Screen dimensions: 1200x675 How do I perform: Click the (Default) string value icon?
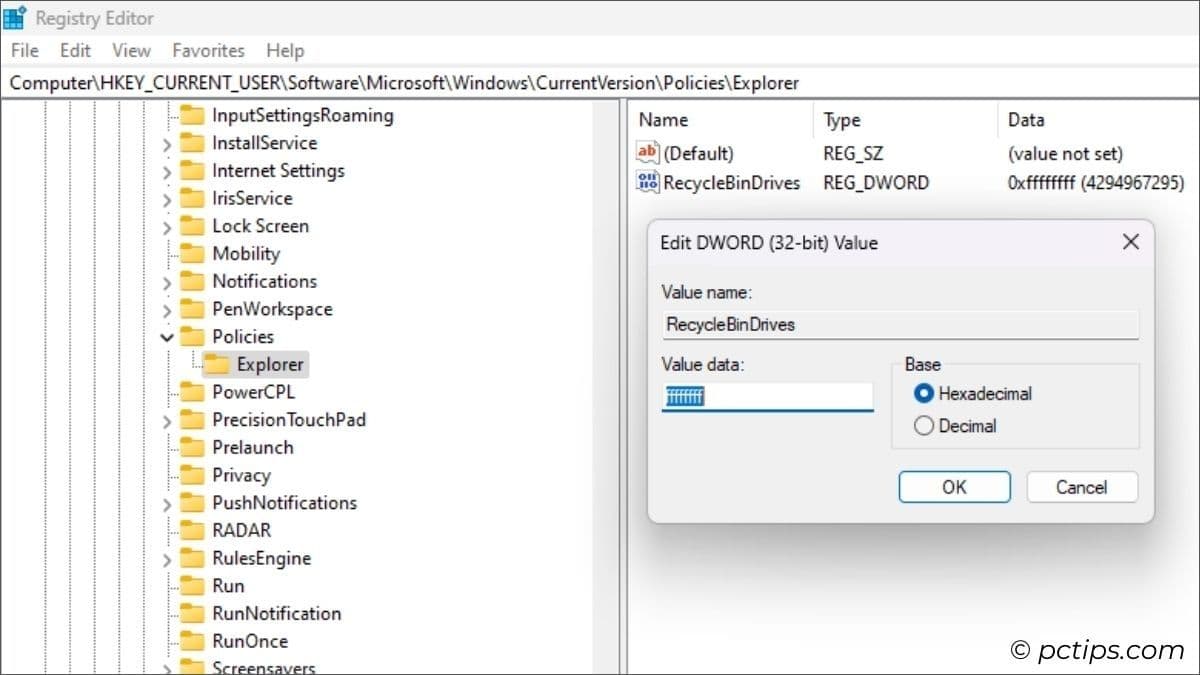pyautogui.click(x=648, y=153)
